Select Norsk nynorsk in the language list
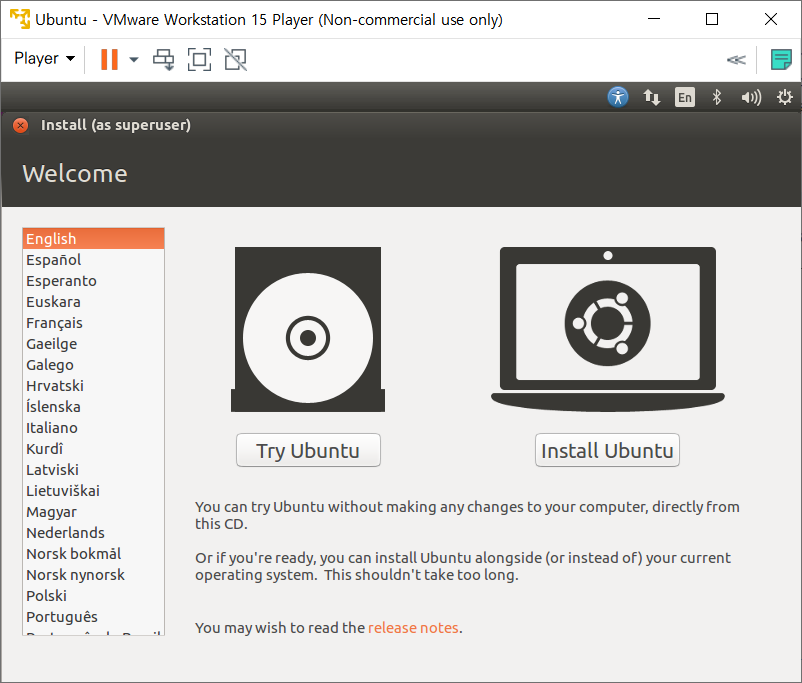Screen dimensions: 802x683 [x=93, y=575]
